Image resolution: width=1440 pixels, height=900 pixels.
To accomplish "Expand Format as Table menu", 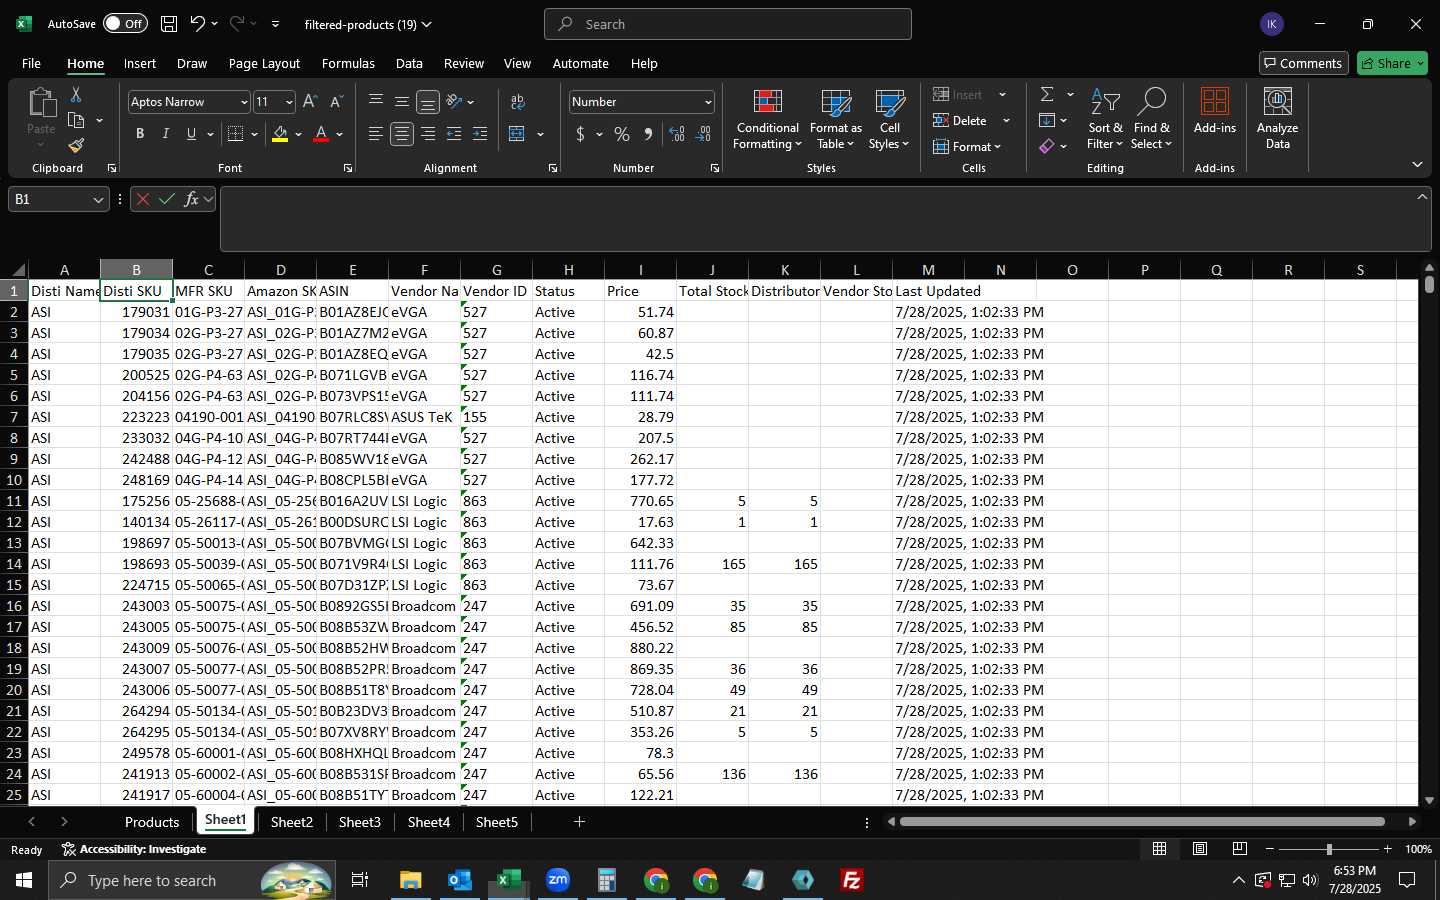I will pos(835,120).
